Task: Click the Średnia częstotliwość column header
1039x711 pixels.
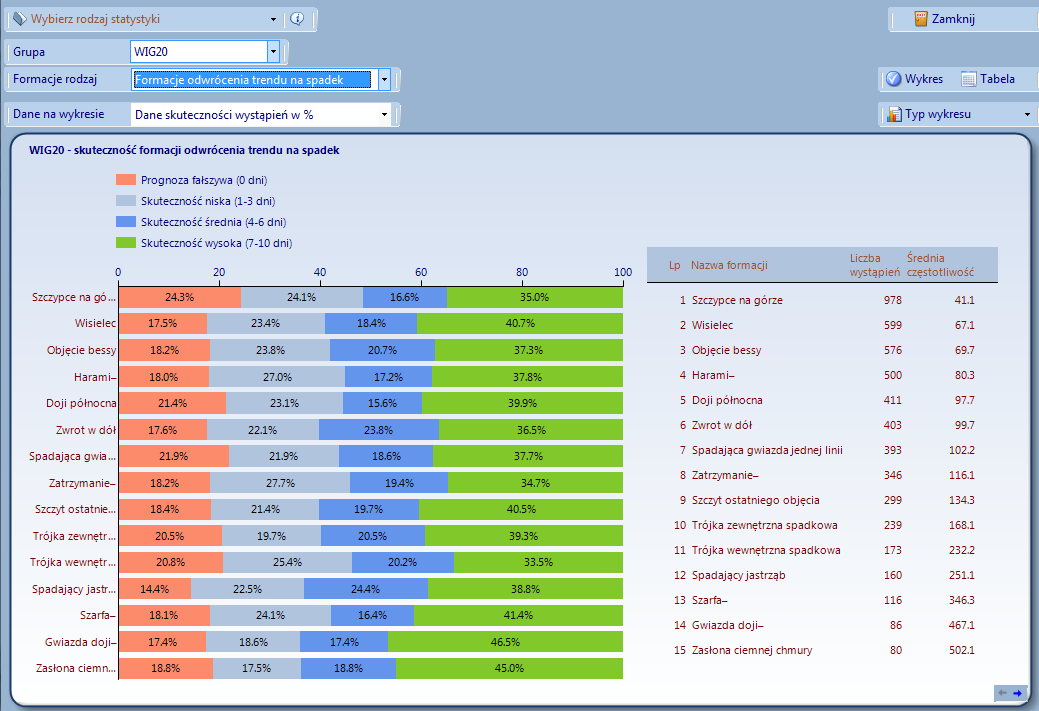Action: (x=940, y=265)
